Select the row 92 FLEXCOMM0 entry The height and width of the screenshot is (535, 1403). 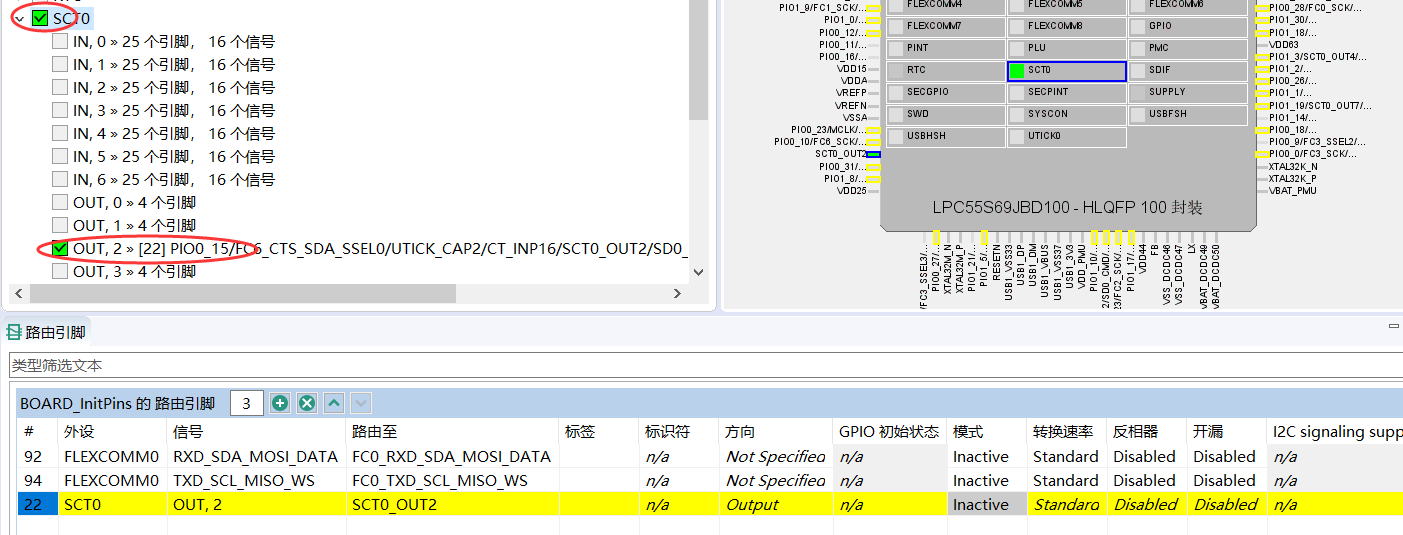tap(113, 456)
